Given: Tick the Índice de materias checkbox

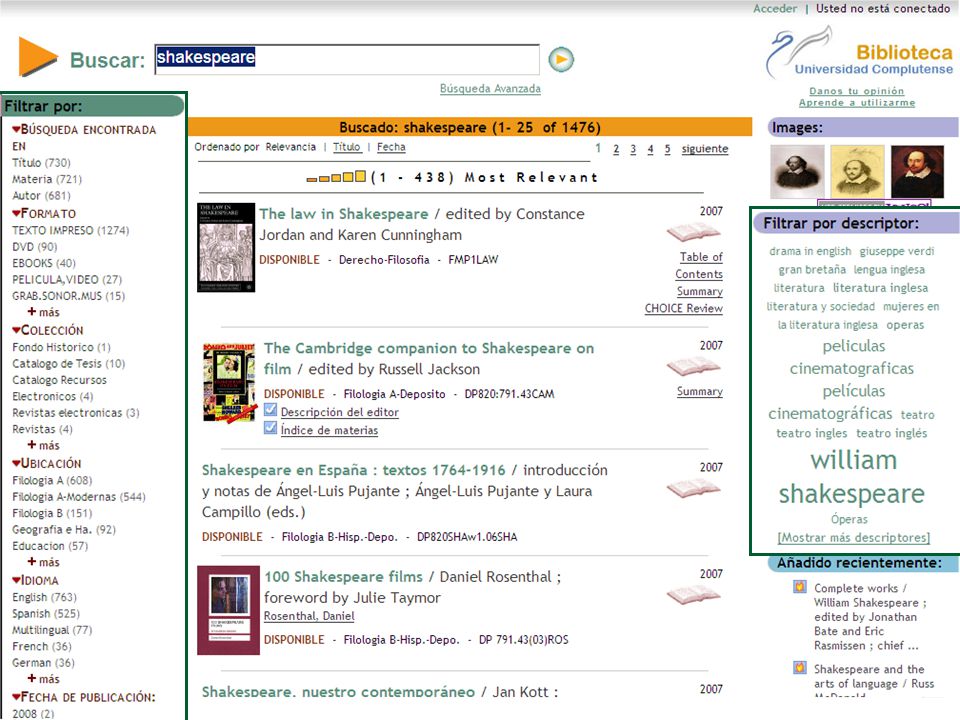Looking at the screenshot, I should click(271, 428).
